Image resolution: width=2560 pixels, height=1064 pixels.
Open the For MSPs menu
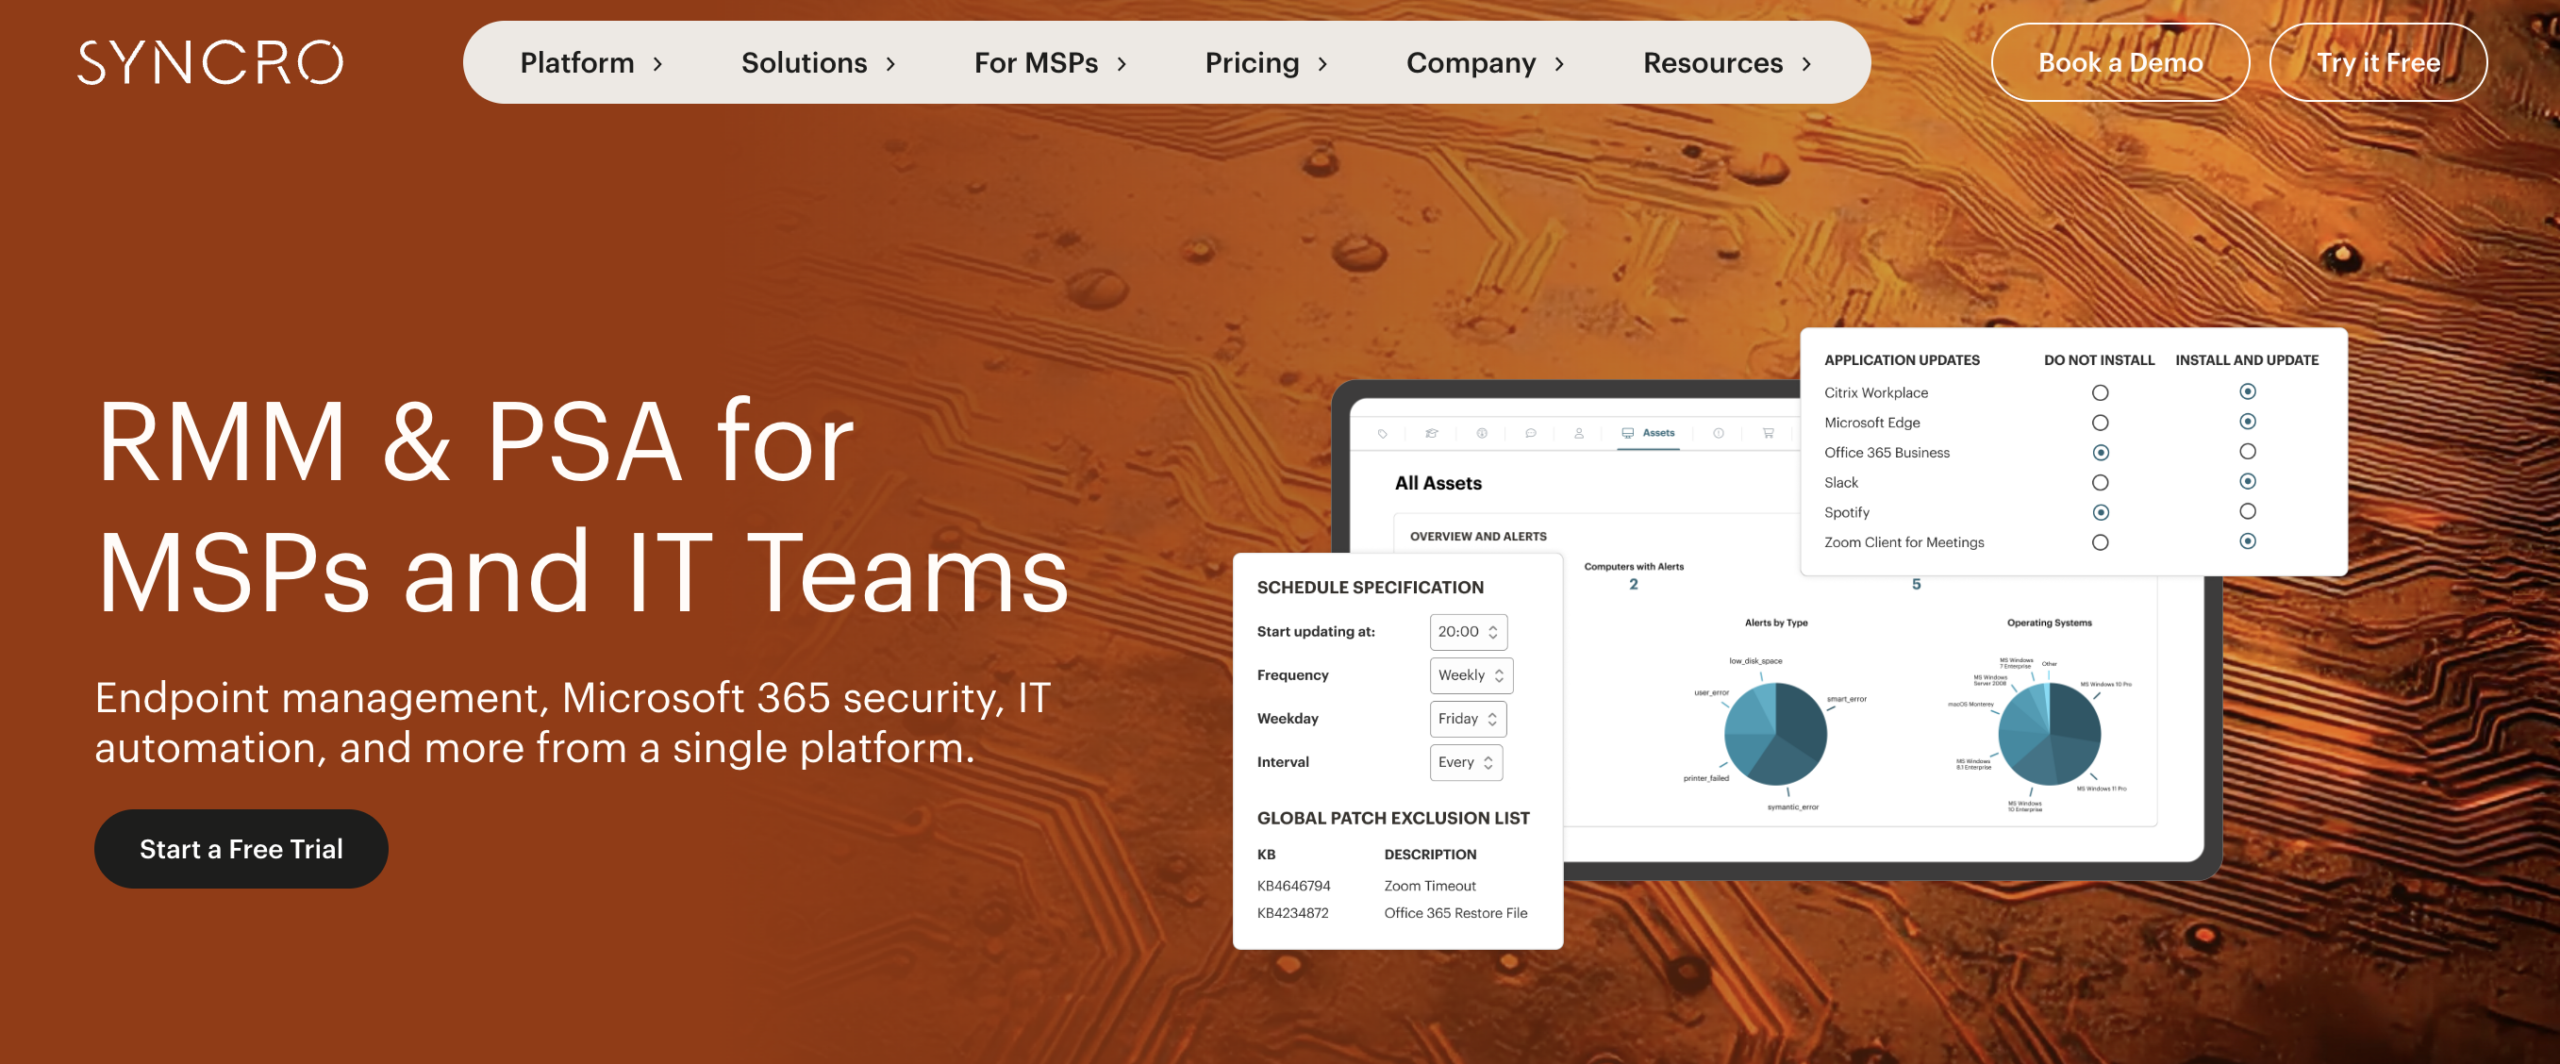pyautogui.click(x=1051, y=63)
